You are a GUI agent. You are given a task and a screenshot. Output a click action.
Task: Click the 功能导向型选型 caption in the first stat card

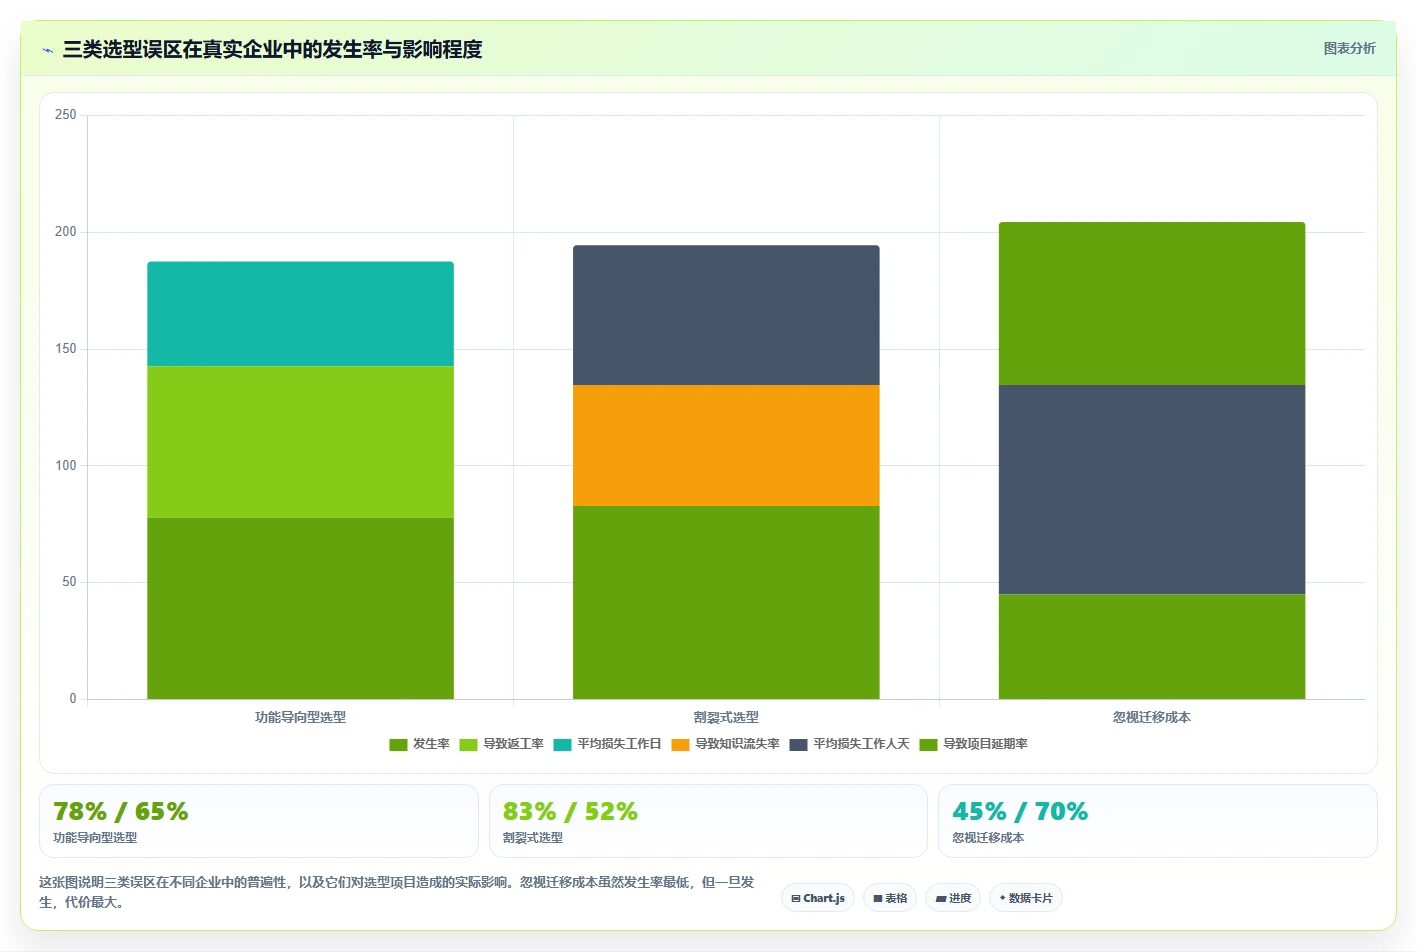pos(95,838)
